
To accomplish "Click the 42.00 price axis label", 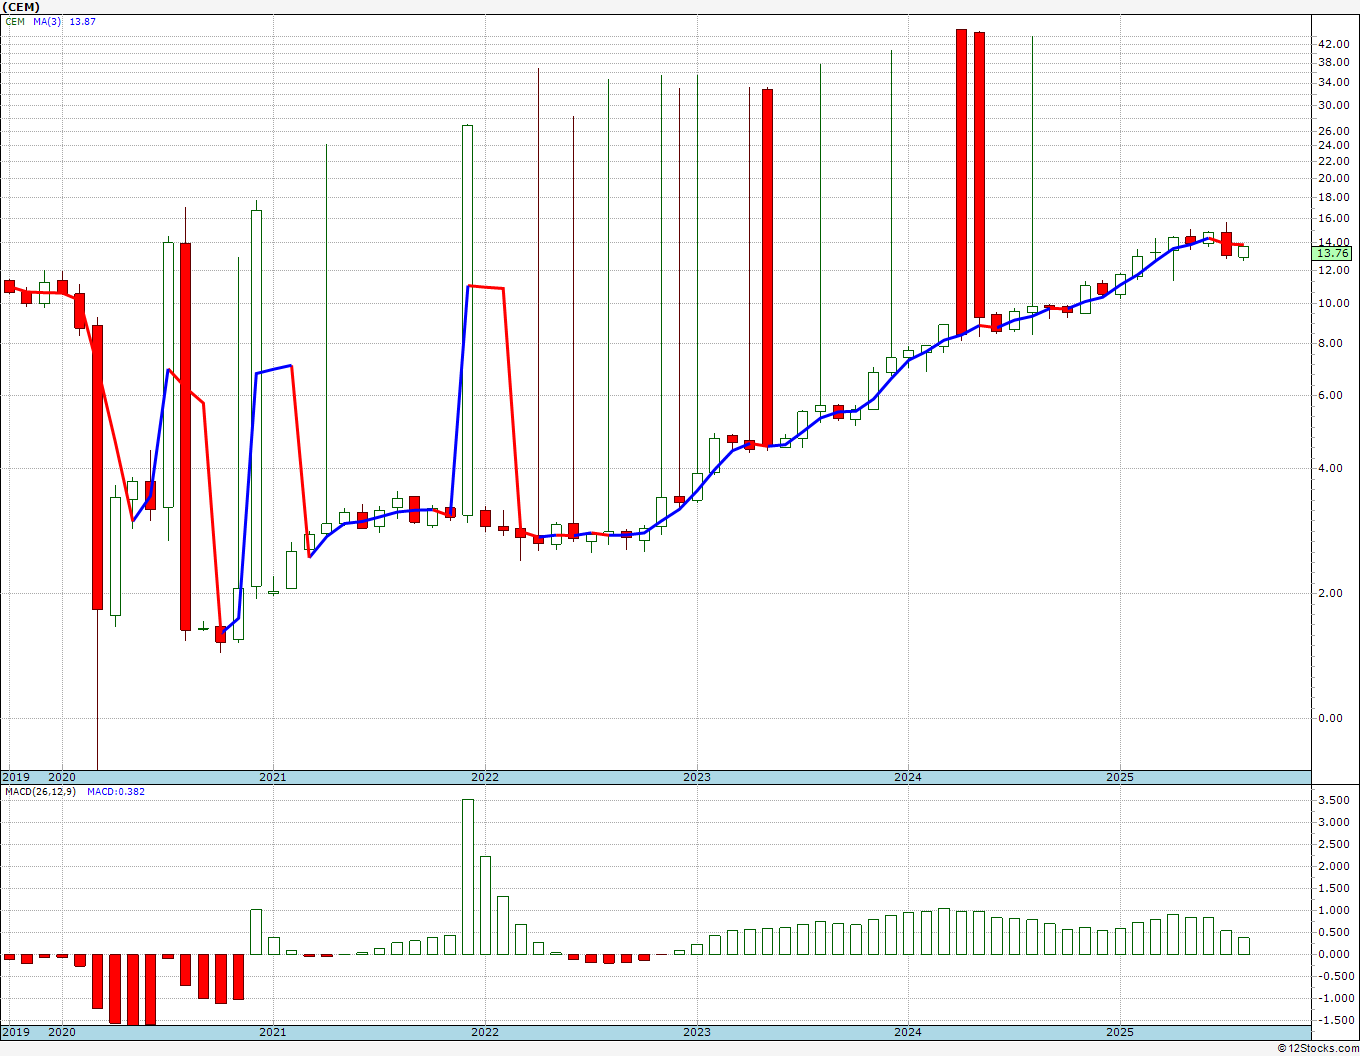I will click(1334, 44).
